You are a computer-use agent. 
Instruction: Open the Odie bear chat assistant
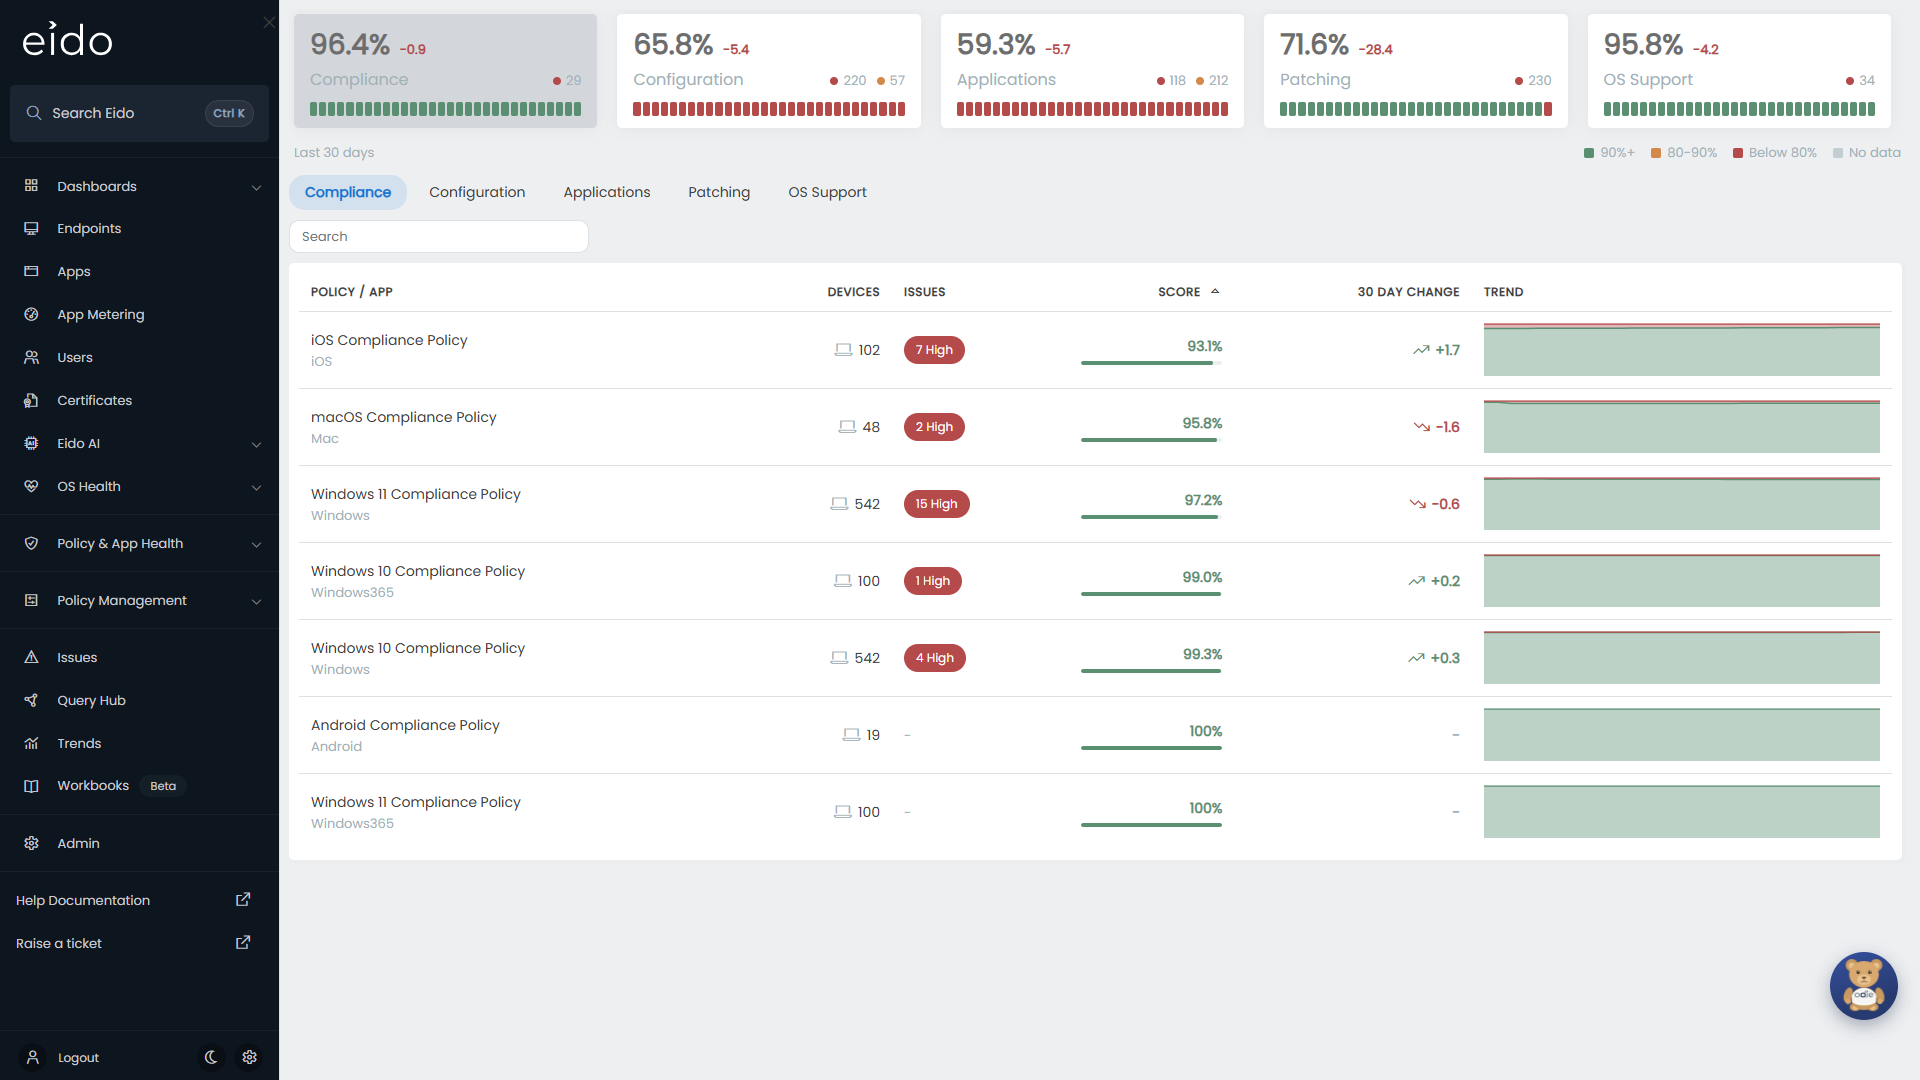pyautogui.click(x=1863, y=985)
